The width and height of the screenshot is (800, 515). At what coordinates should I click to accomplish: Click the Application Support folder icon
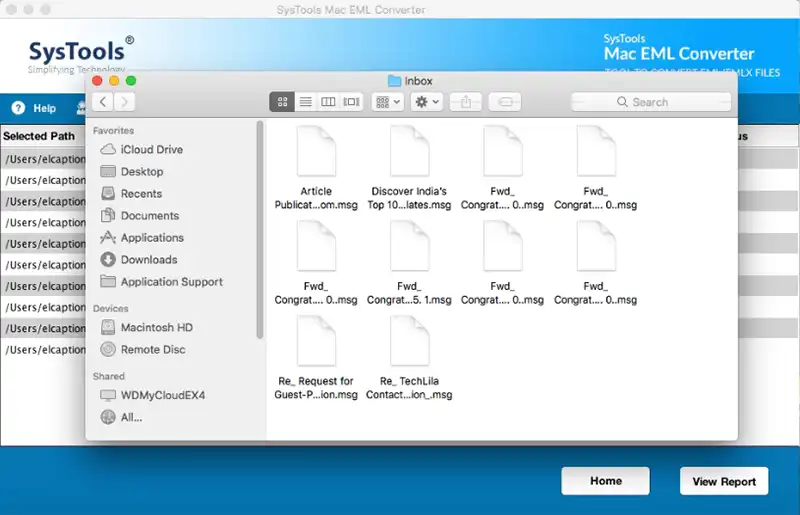point(108,281)
